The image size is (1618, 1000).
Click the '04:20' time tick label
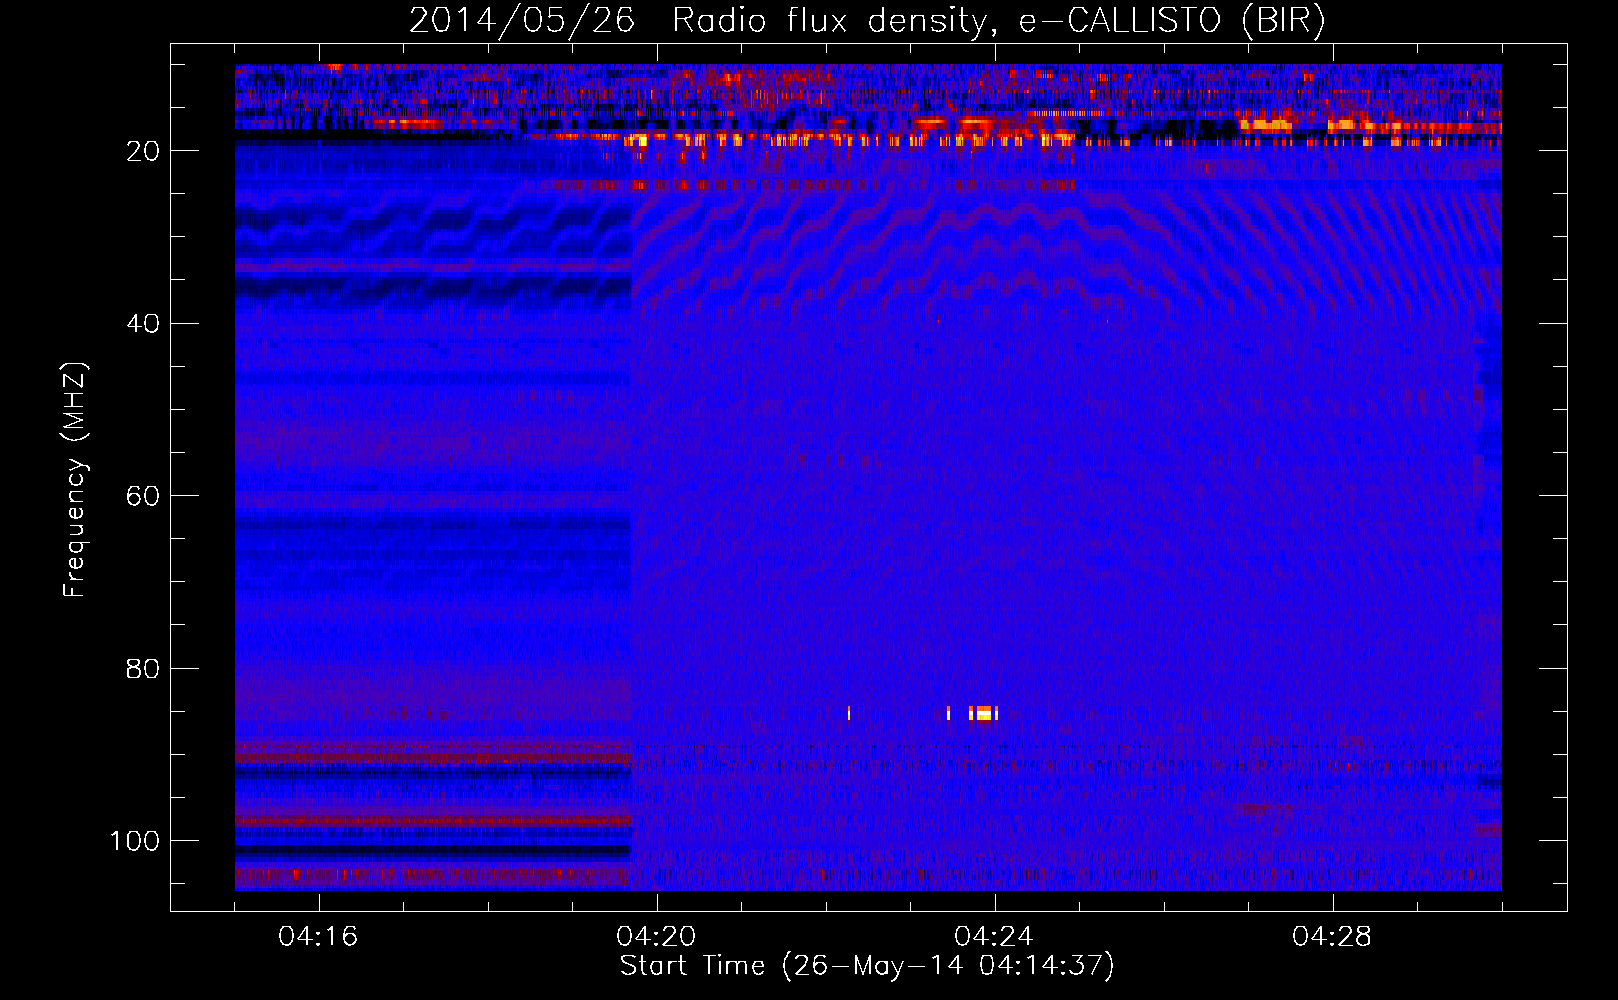(656, 937)
